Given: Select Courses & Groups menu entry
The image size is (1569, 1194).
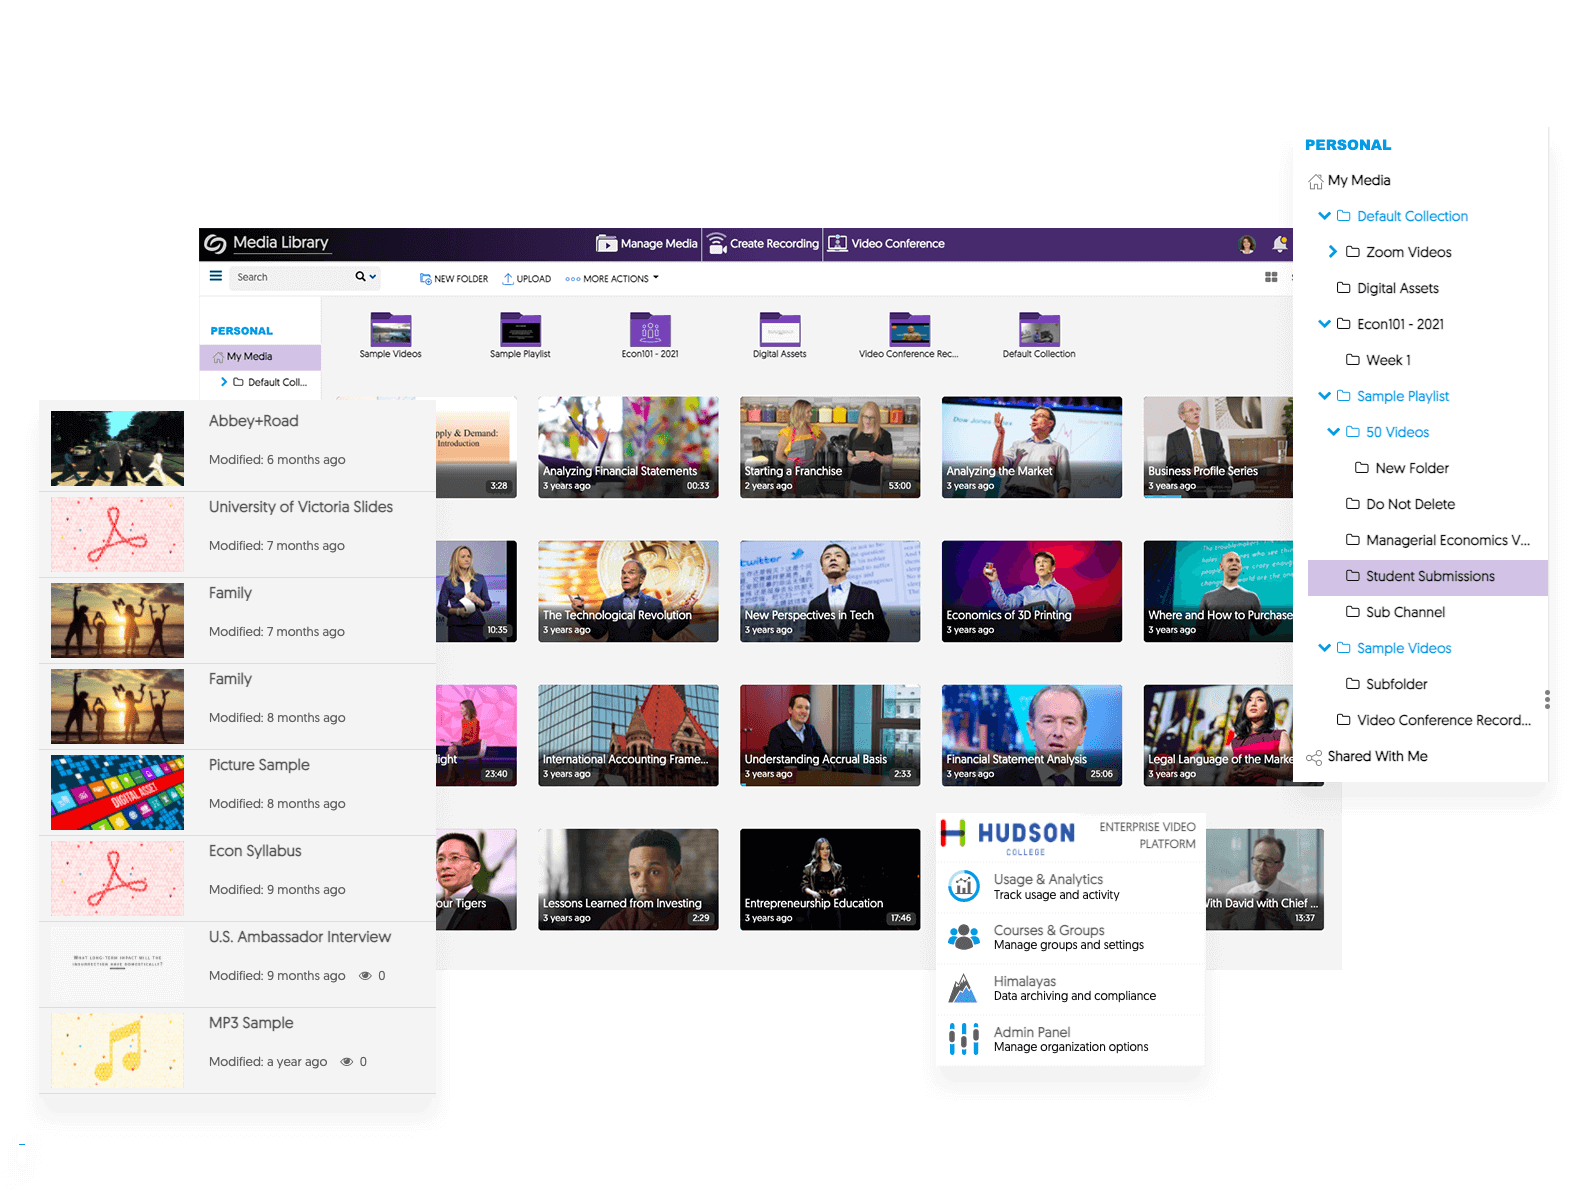Looking at the screenshot, I should coord(1070,937).
